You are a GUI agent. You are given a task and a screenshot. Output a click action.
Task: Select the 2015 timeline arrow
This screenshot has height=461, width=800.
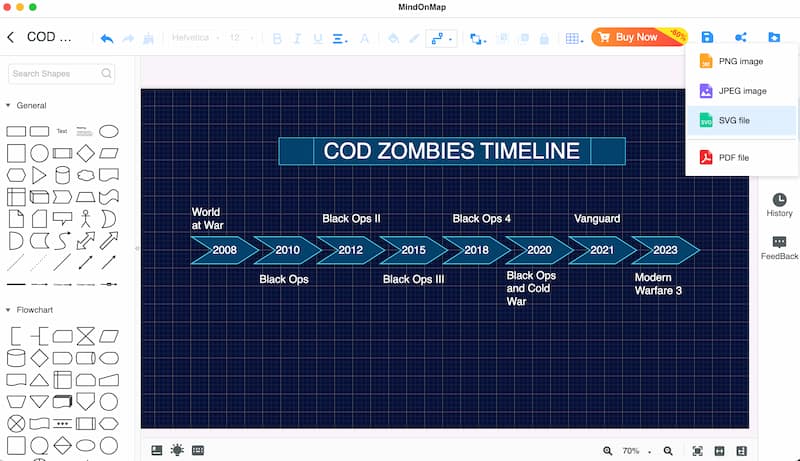click(413, 250)
